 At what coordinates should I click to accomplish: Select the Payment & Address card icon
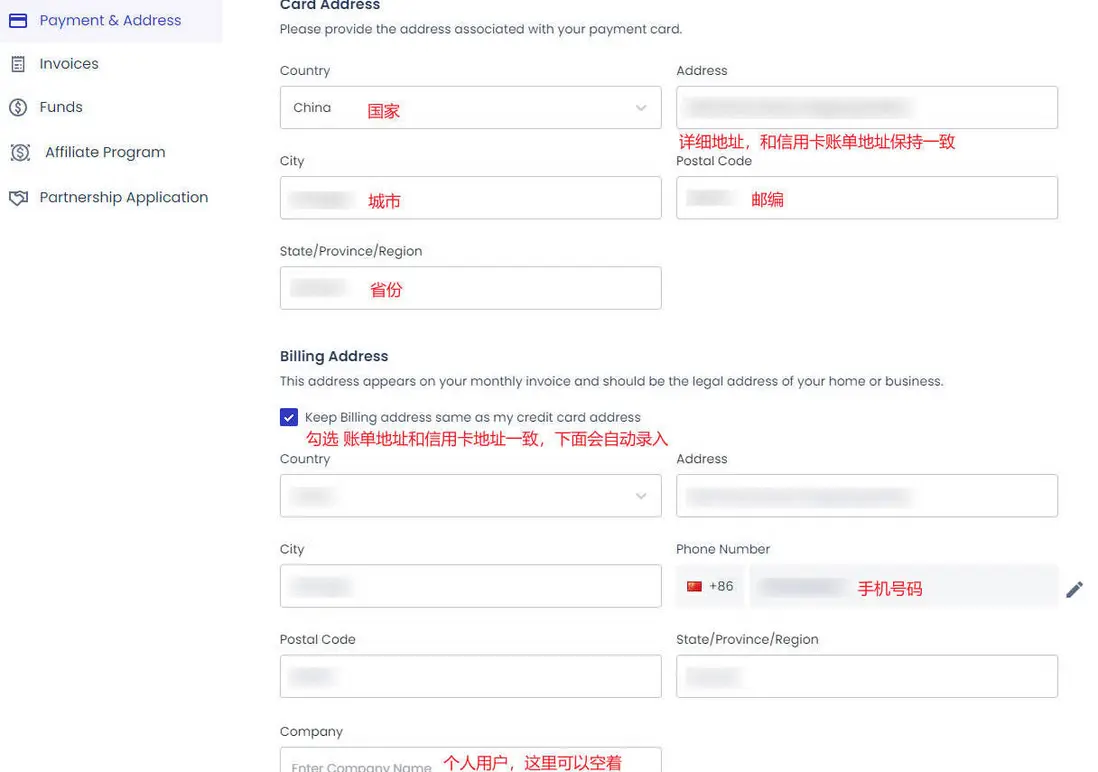pos(17,19)
